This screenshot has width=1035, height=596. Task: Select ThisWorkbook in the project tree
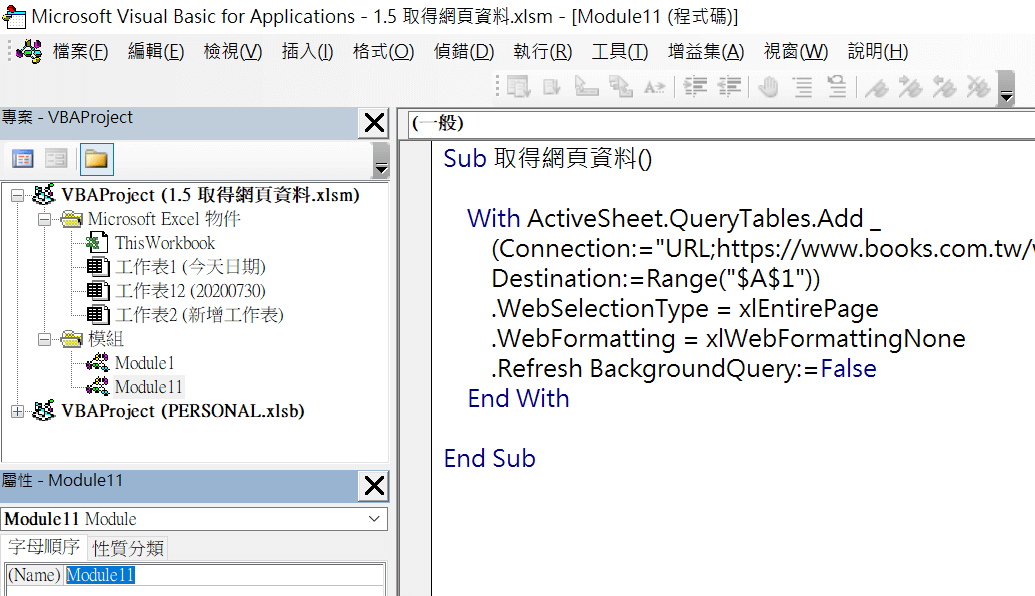tap(165, 243)
